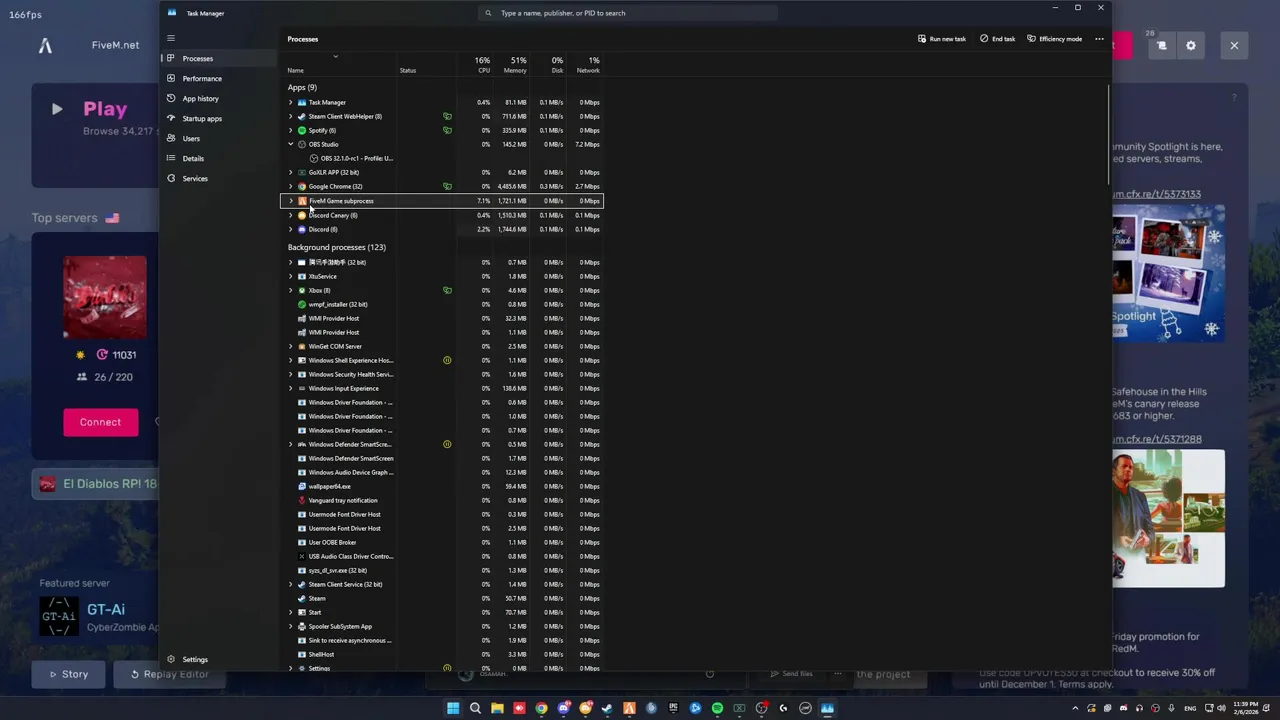1280x720 pixels.
Task: Click El Diablos RPI server entry in FiveM
Action: [95, 484]
